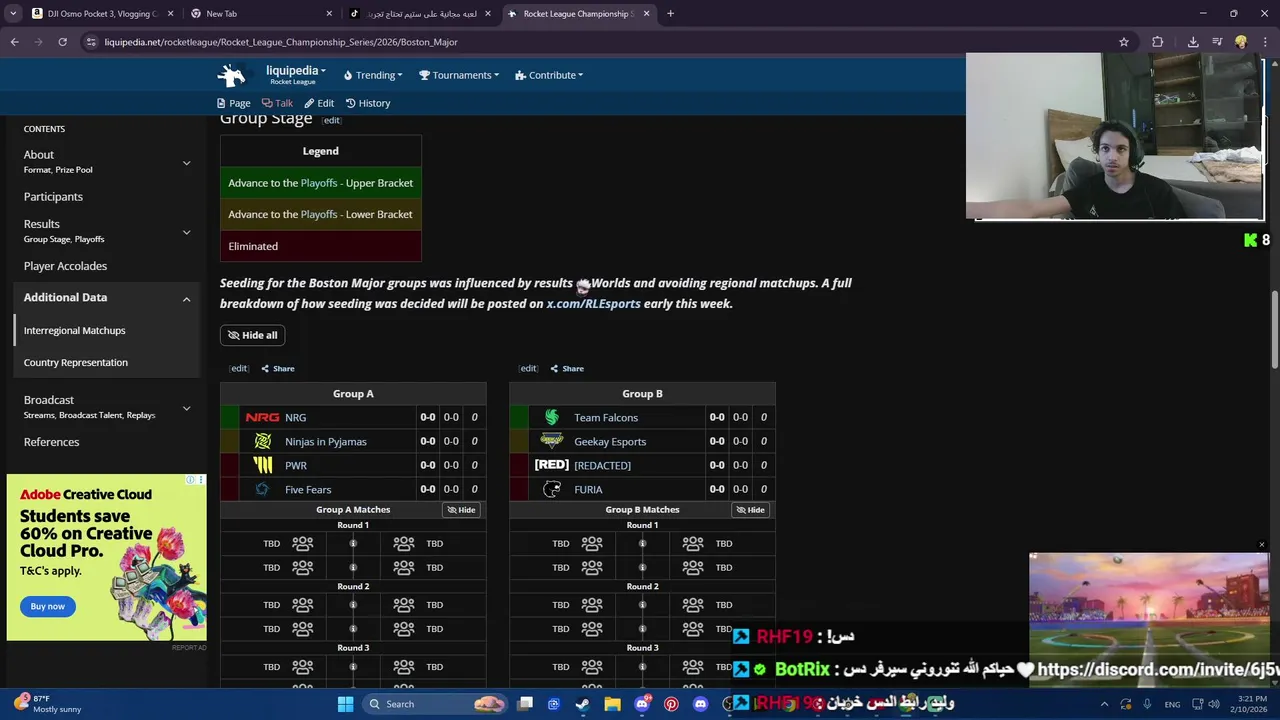Image resolution: width=1280 pixels, height=720 pixels.
Task: Click REPORT AD under the advertisement
Action: click(x=189, y=648)
